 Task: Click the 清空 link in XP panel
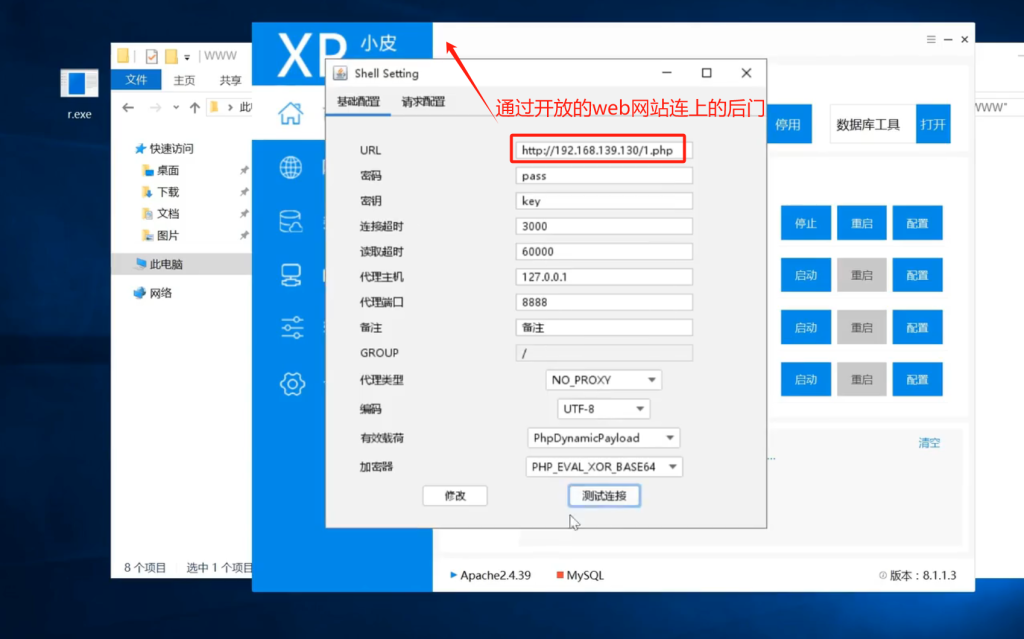coord(929,443)
